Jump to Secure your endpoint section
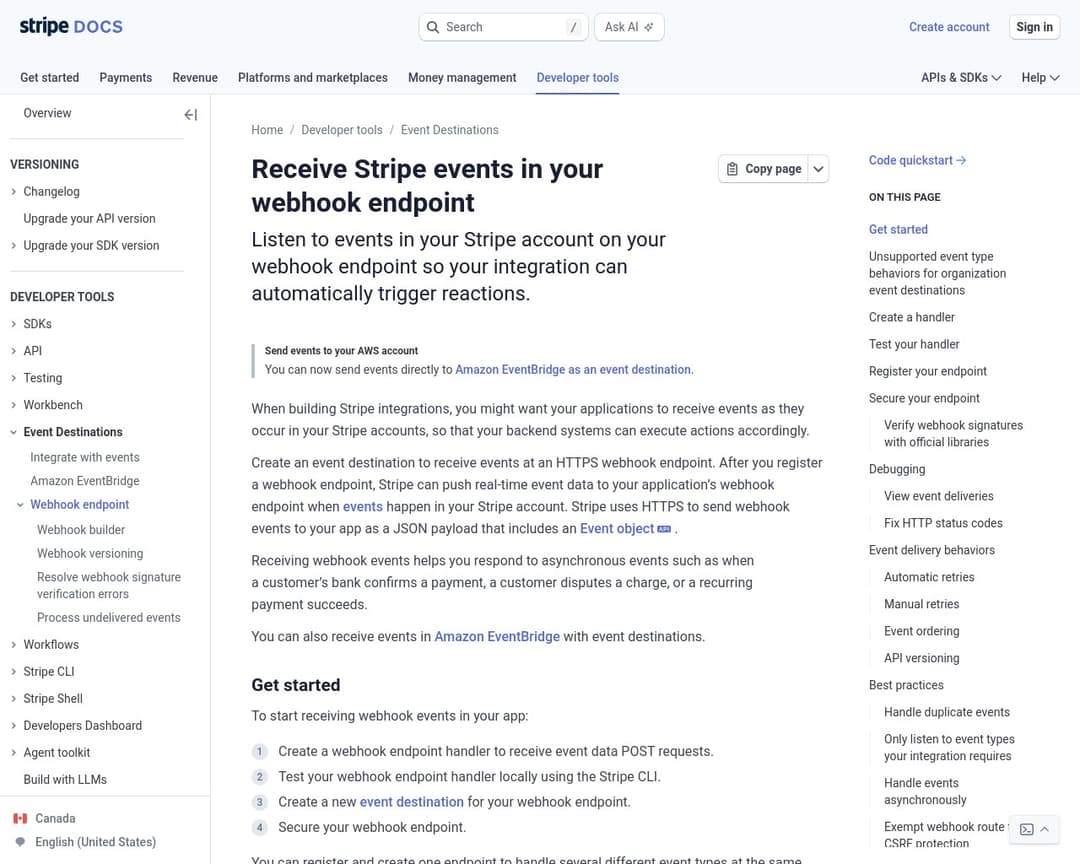The image size is (1080, 864). click(924, 398)
